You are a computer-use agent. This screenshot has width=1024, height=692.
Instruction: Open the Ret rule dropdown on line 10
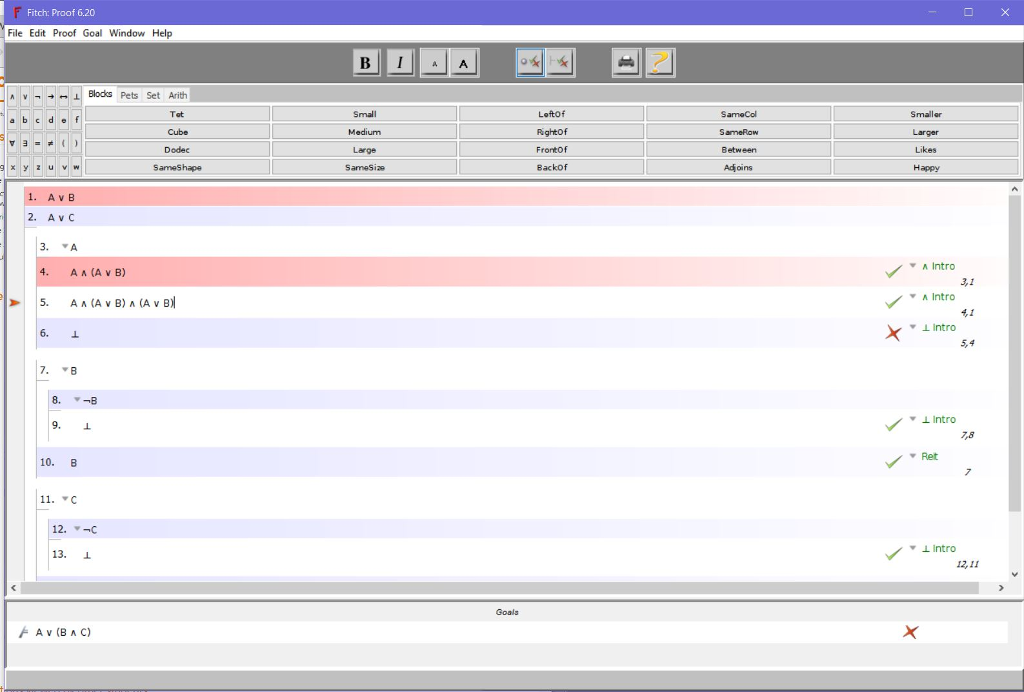tap(911, 456)
